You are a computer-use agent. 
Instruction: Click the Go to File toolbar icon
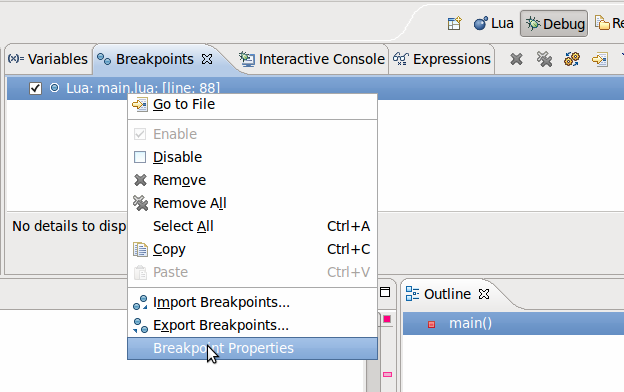coord(600,59)
